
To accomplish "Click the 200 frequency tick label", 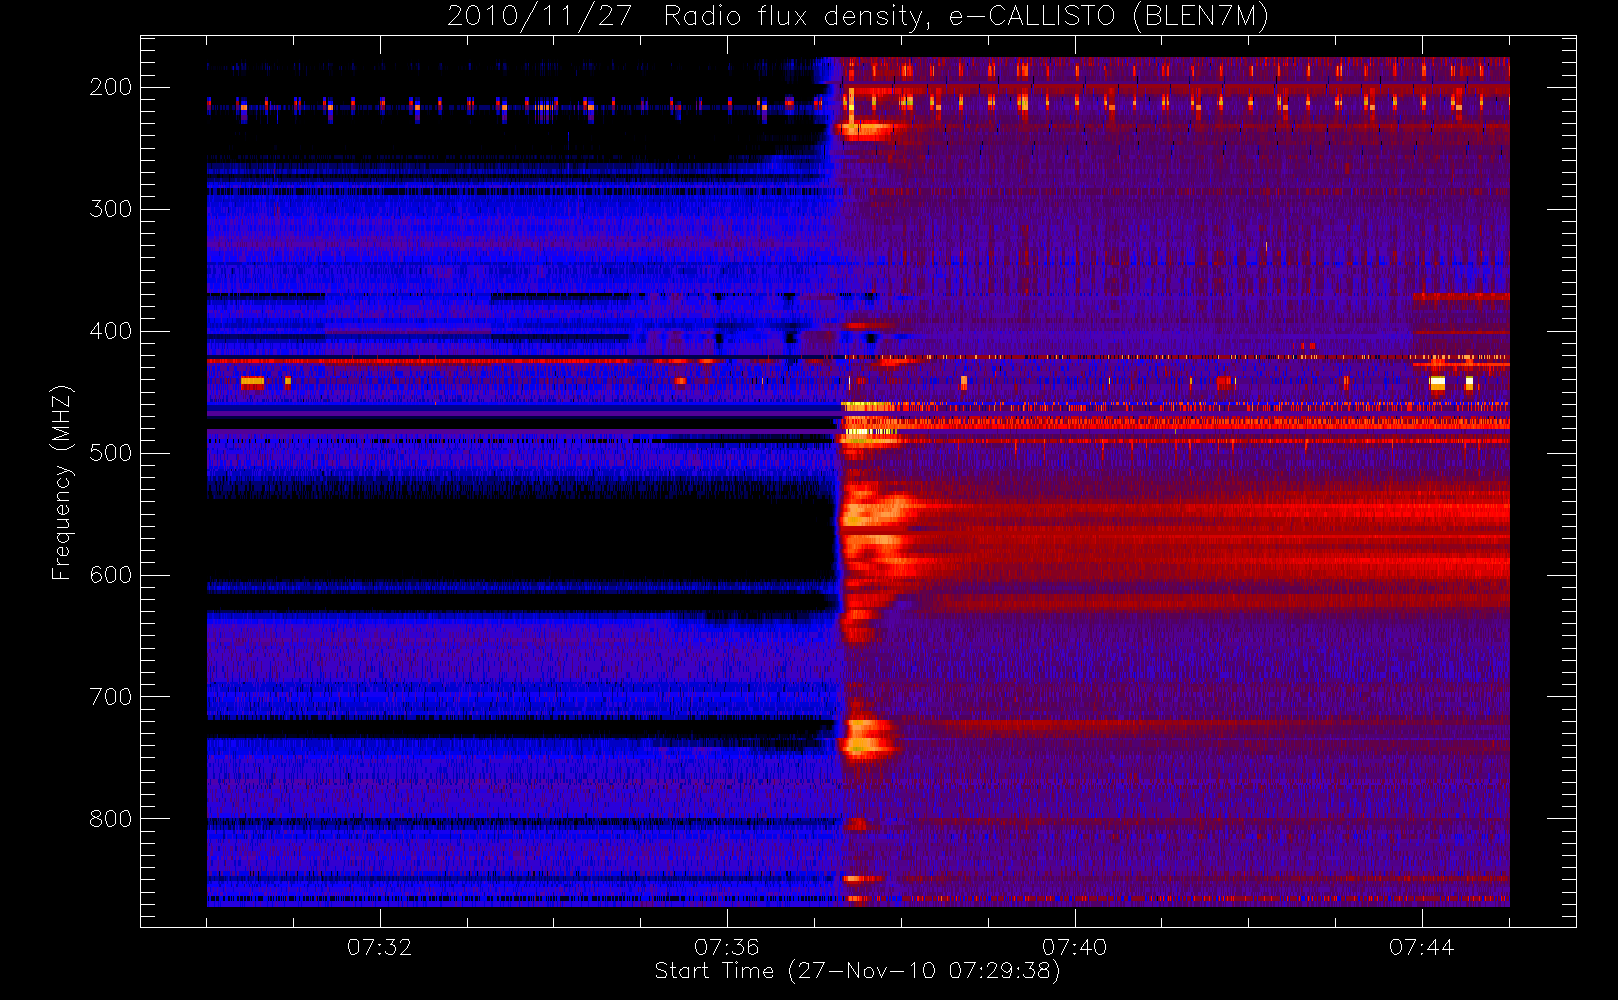I will (x=110, y=87).
